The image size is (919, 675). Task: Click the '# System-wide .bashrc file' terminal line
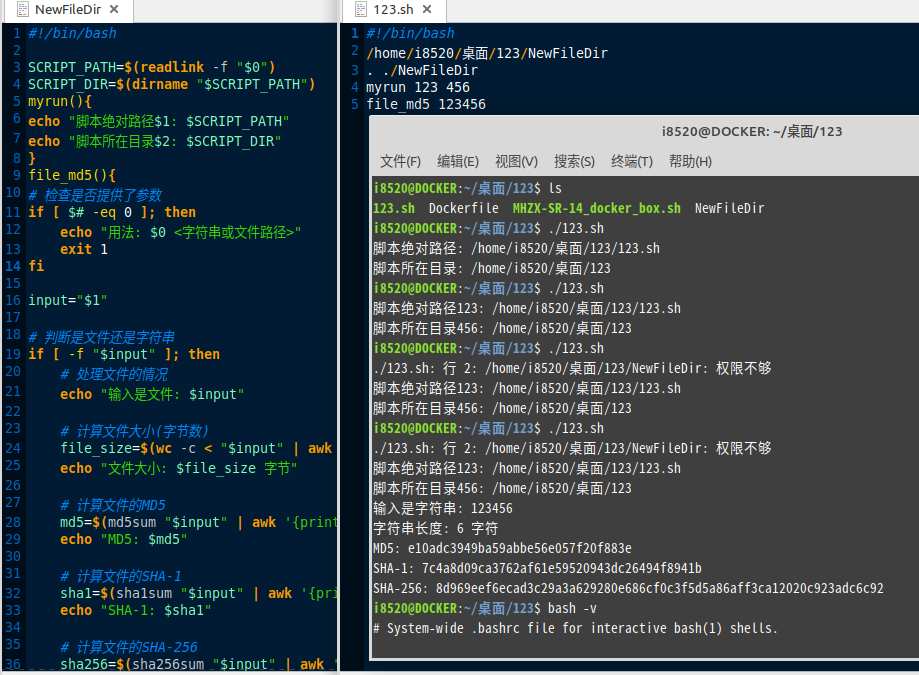click(x=576, y=628)
